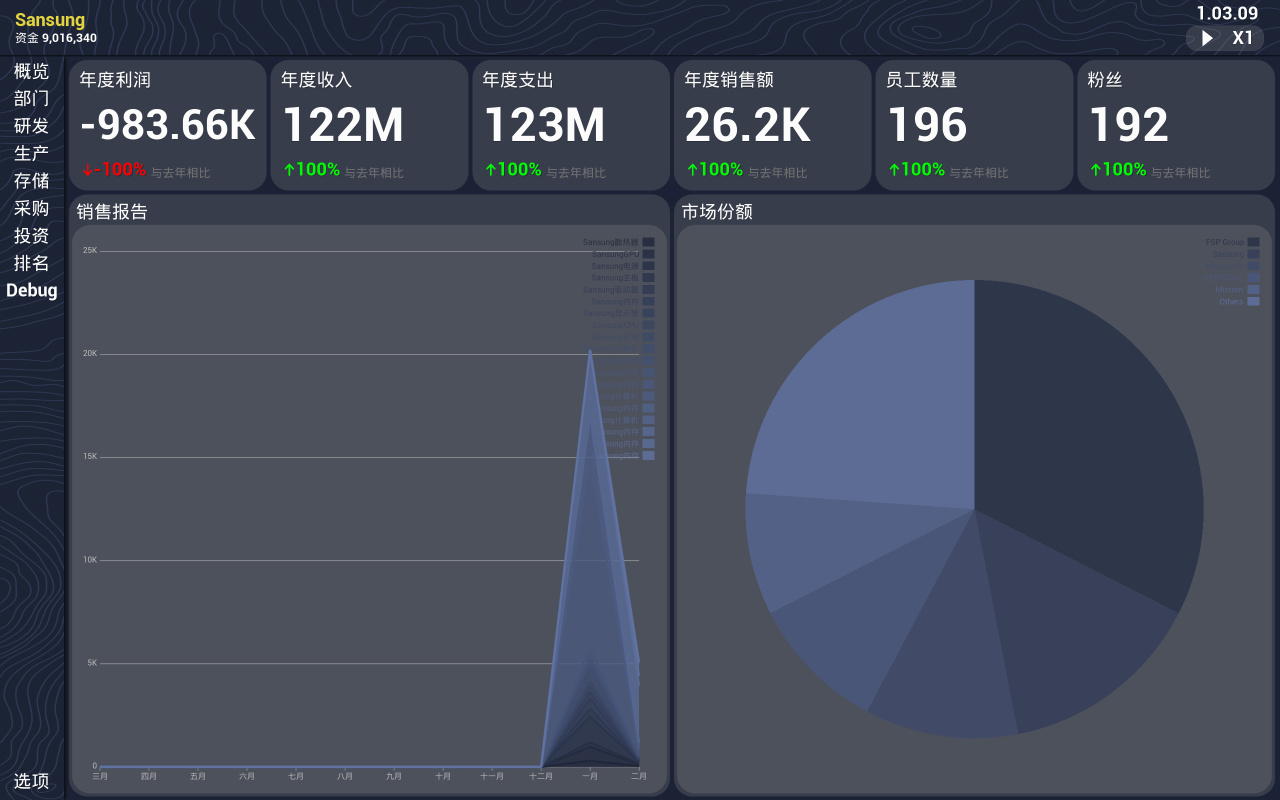Open 选项 options at the sidebar bottom
1280x800 pixels.
[x=31, y=781]
